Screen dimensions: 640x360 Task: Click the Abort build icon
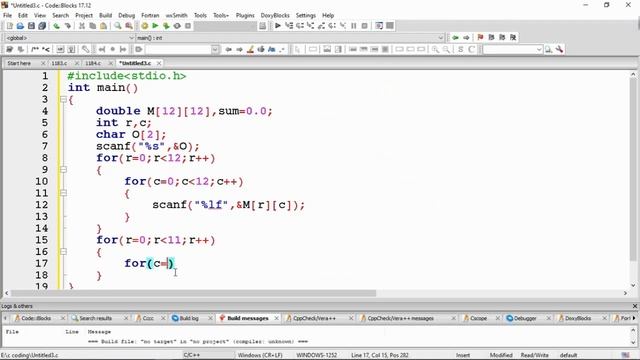[x=188, y=26]
